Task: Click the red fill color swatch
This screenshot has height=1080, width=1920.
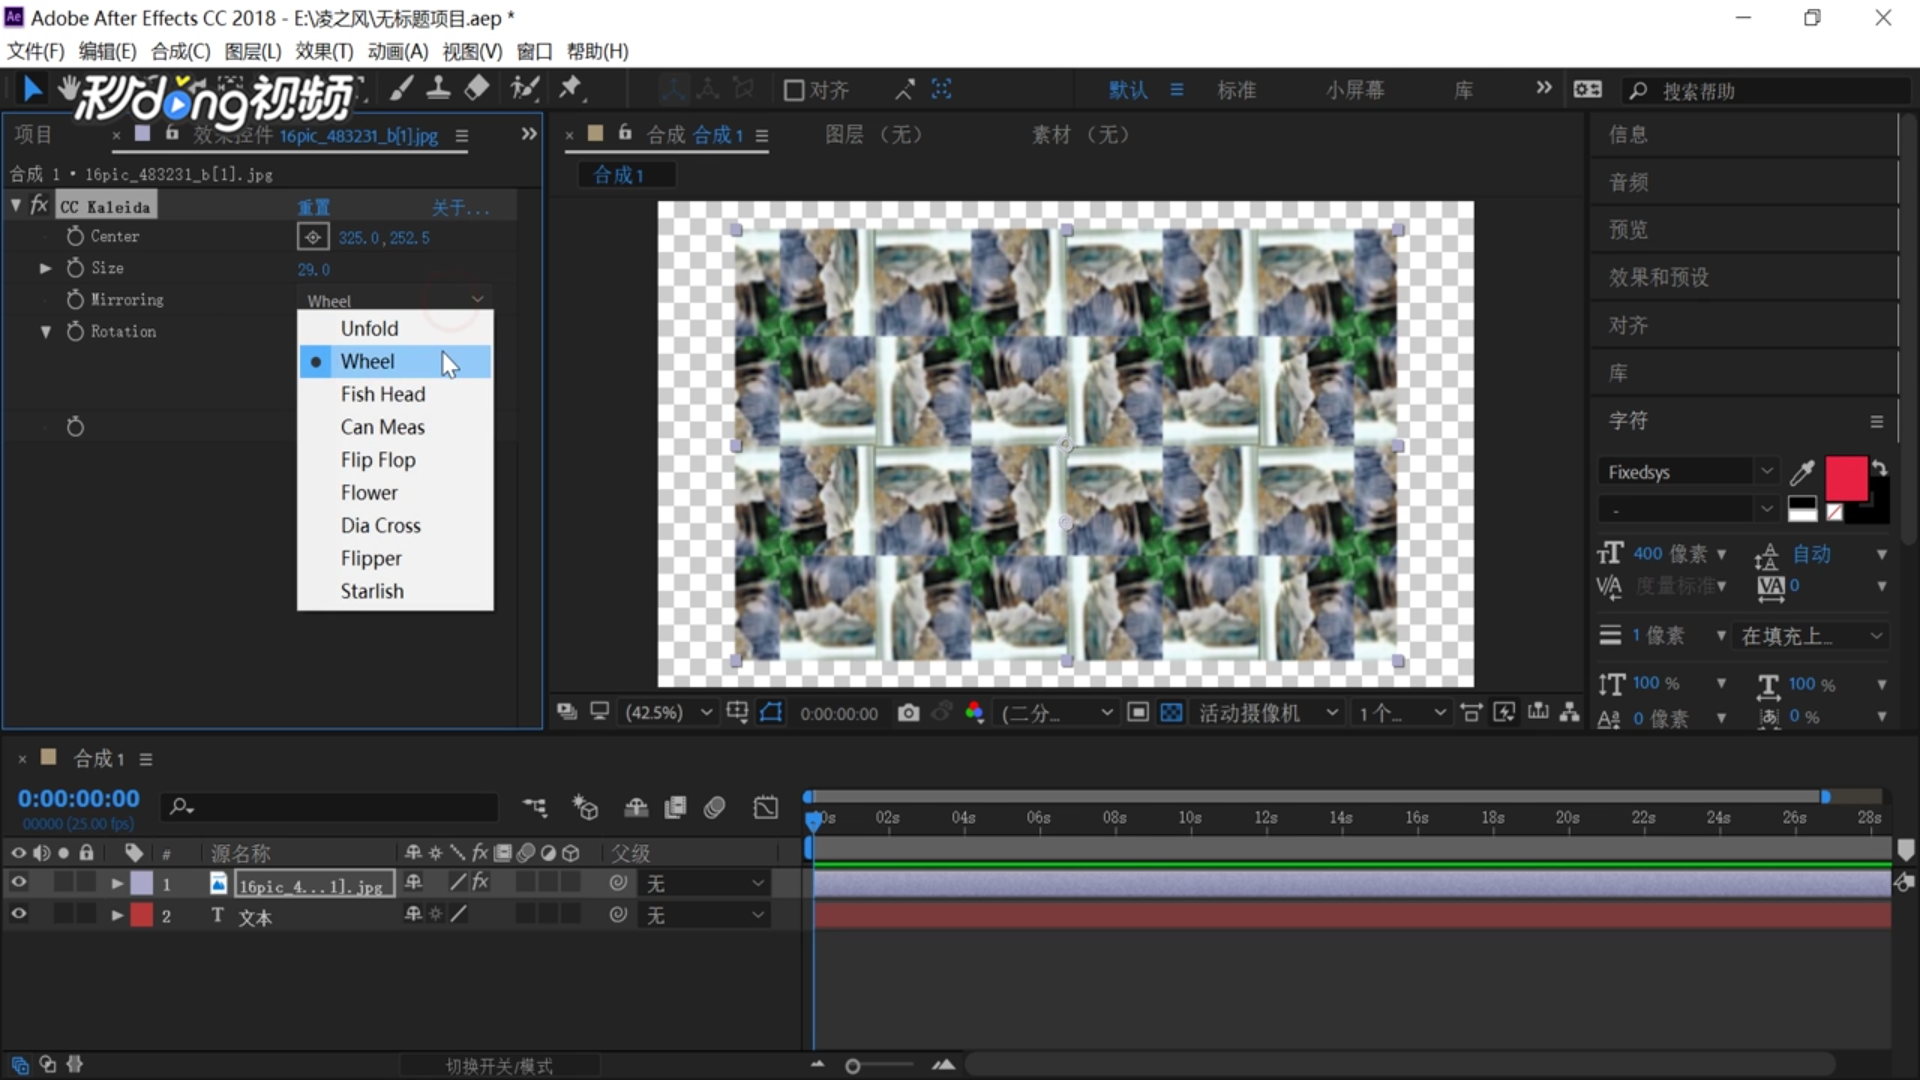Action: click(1845, 478)
